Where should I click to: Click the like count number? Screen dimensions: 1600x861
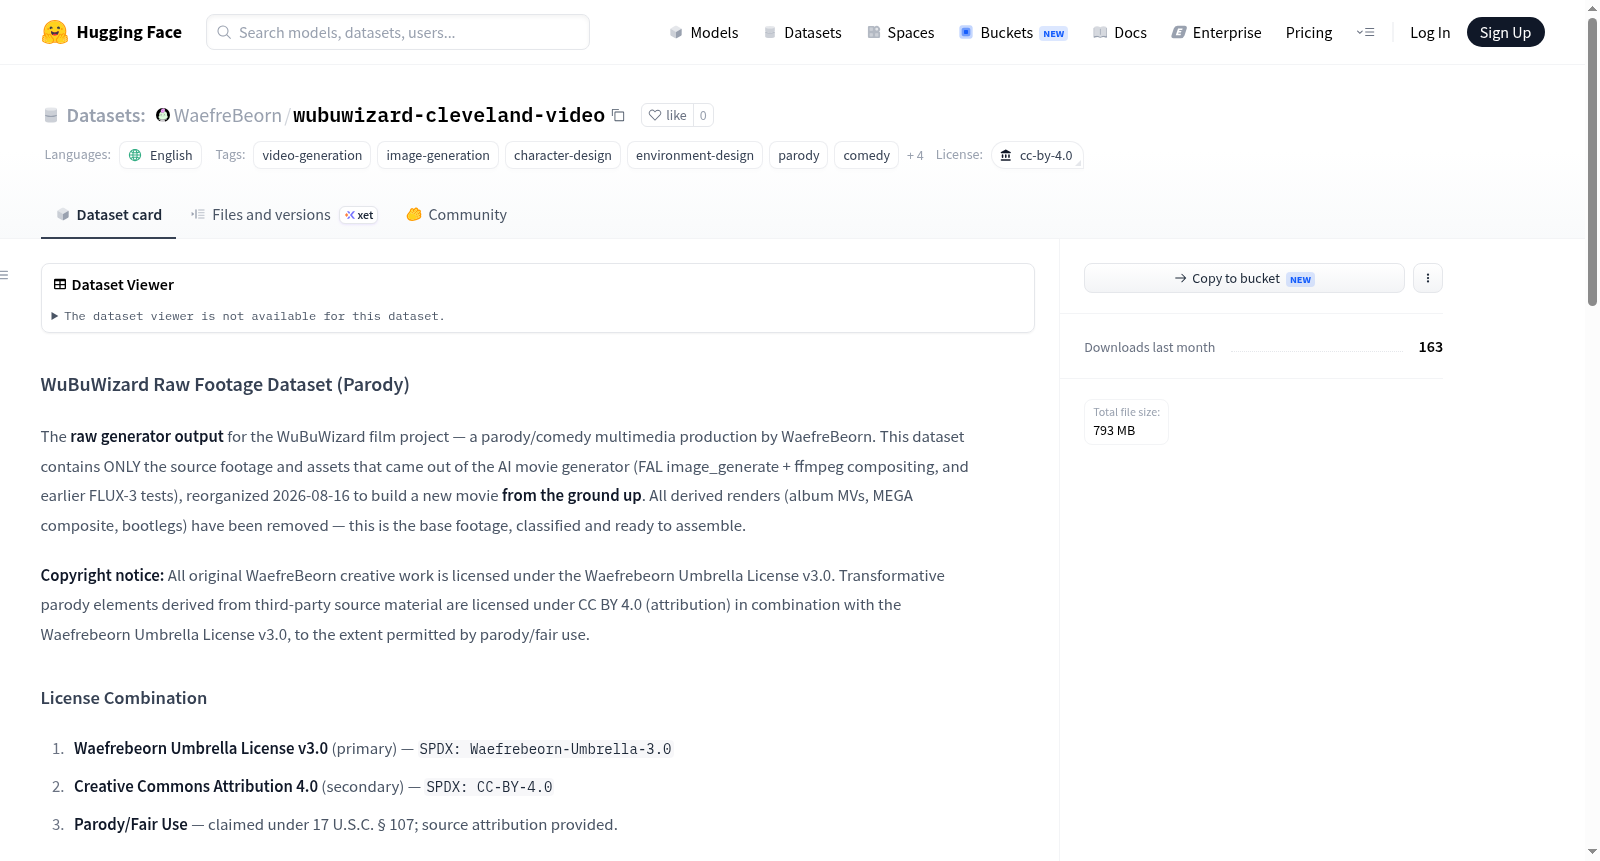pos(703,115)
